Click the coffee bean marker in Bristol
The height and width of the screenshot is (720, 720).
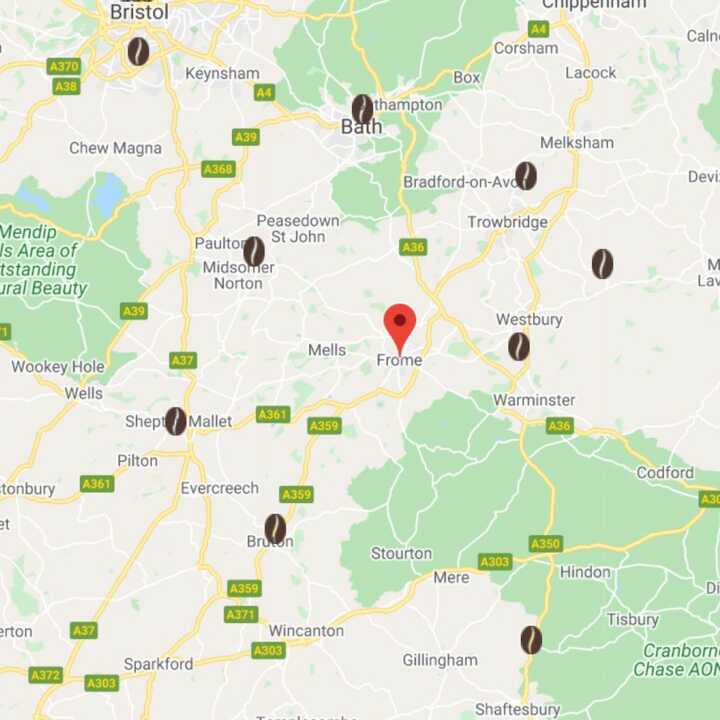click(x=138, y=51)
